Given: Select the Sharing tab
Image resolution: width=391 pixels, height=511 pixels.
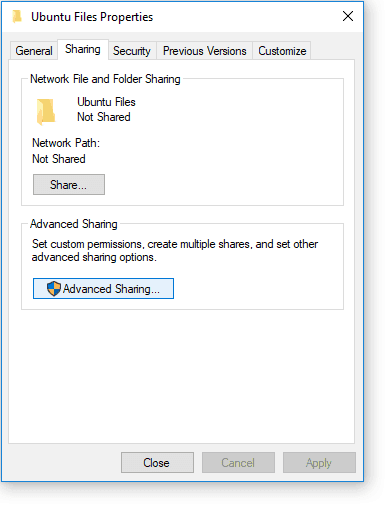Looking at the screenshot, I should tap(83, 49).
